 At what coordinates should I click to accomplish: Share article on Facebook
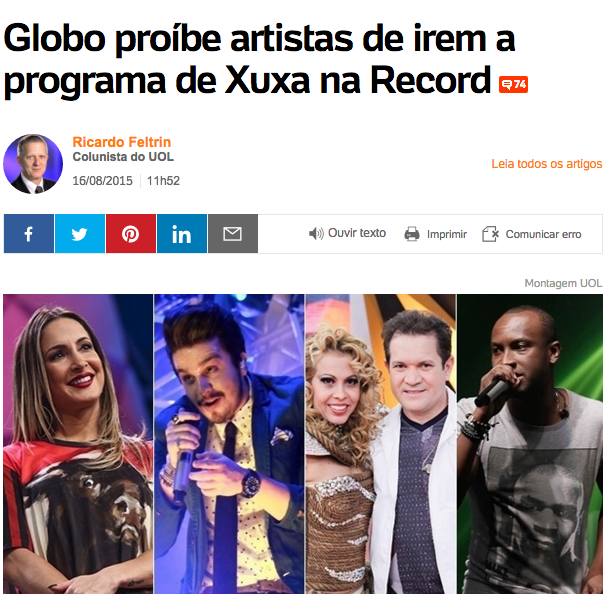coord(29,233)
